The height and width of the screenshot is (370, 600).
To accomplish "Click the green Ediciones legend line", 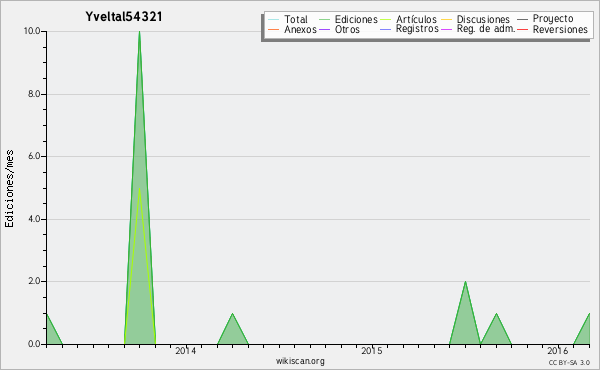I will [324, 19].
